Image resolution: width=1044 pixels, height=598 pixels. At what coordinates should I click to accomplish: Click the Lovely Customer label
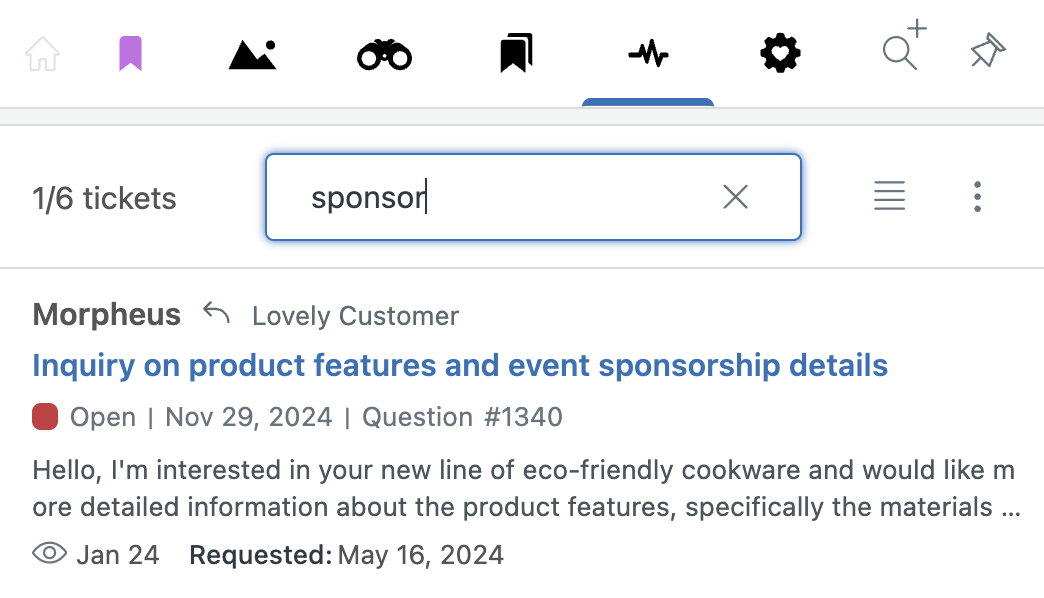(356, 316)
